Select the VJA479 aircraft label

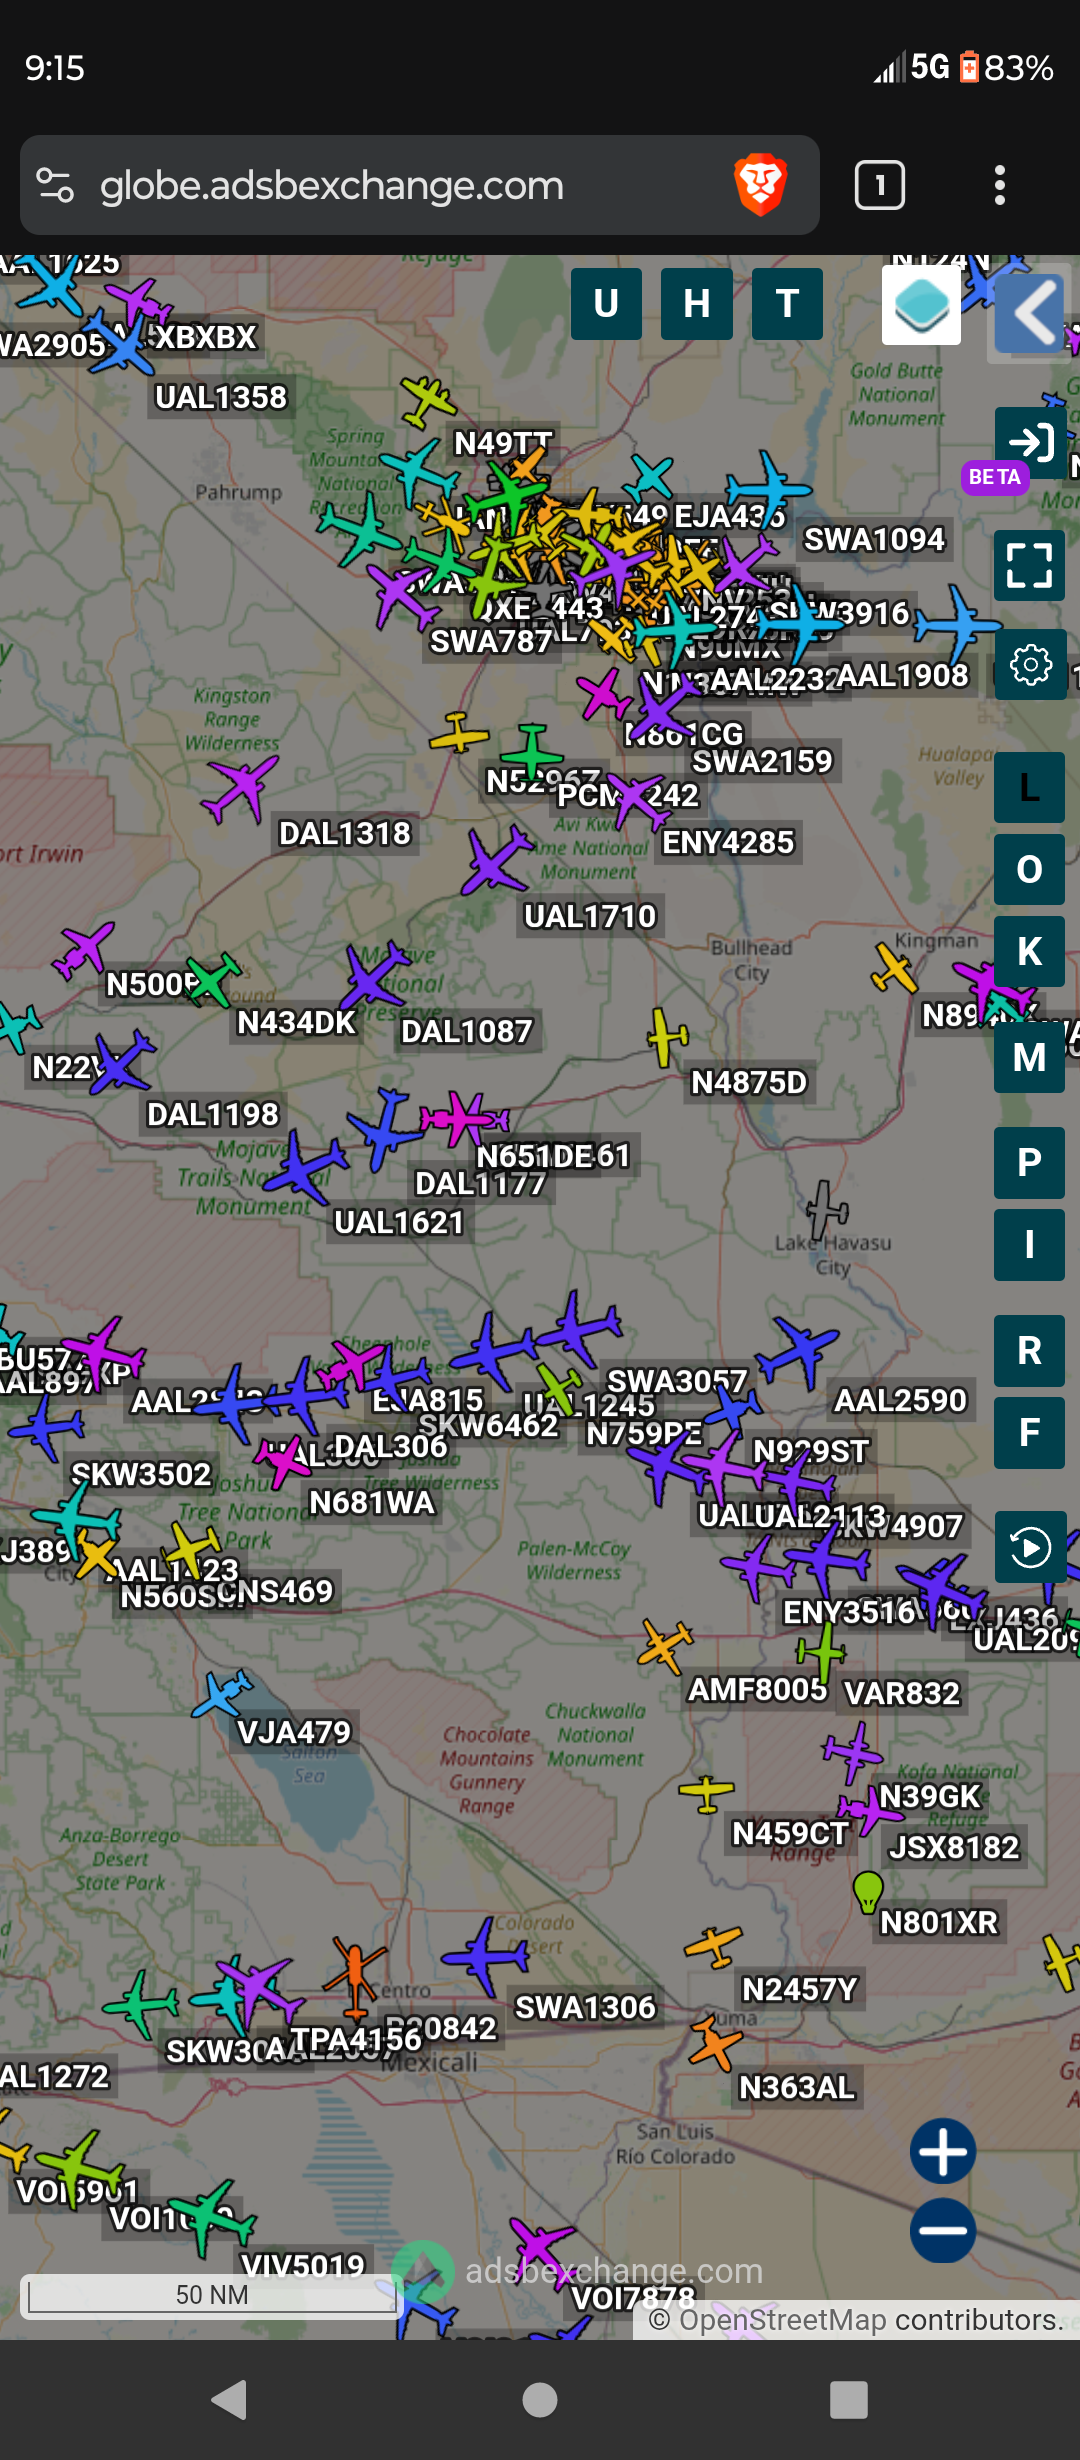pos(294,1732)
